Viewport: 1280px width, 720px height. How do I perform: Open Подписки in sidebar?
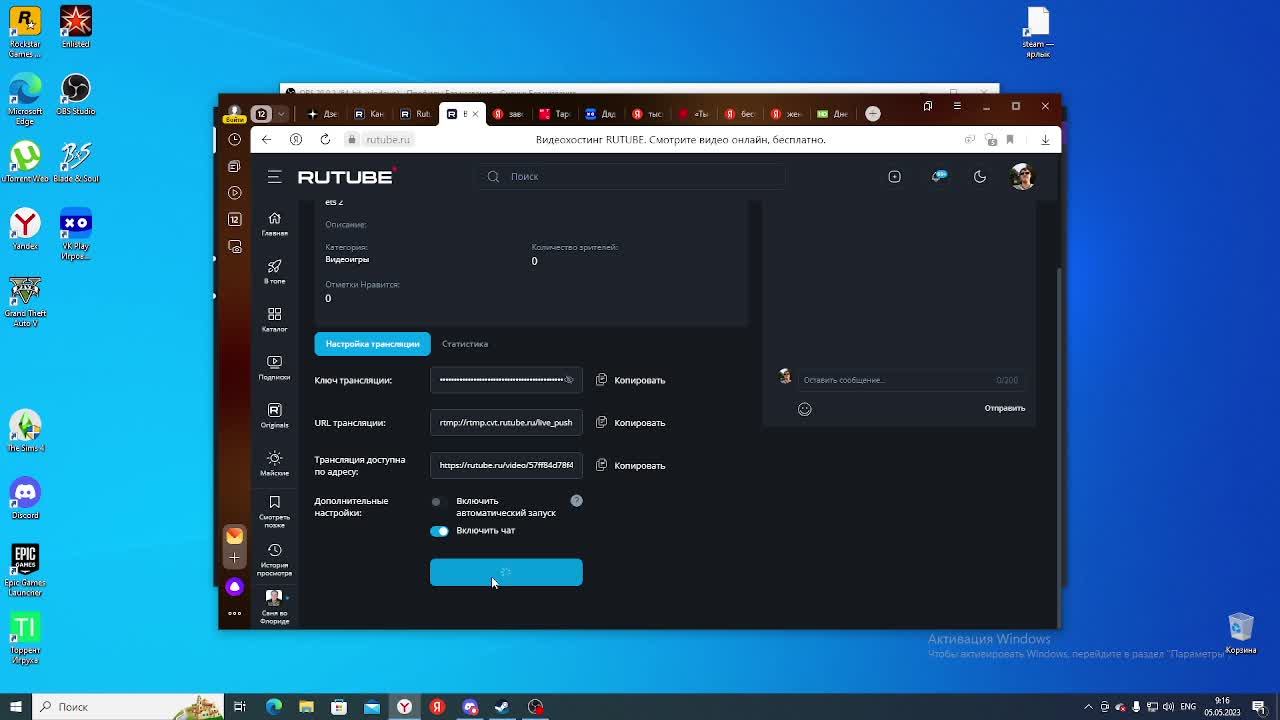274,367
